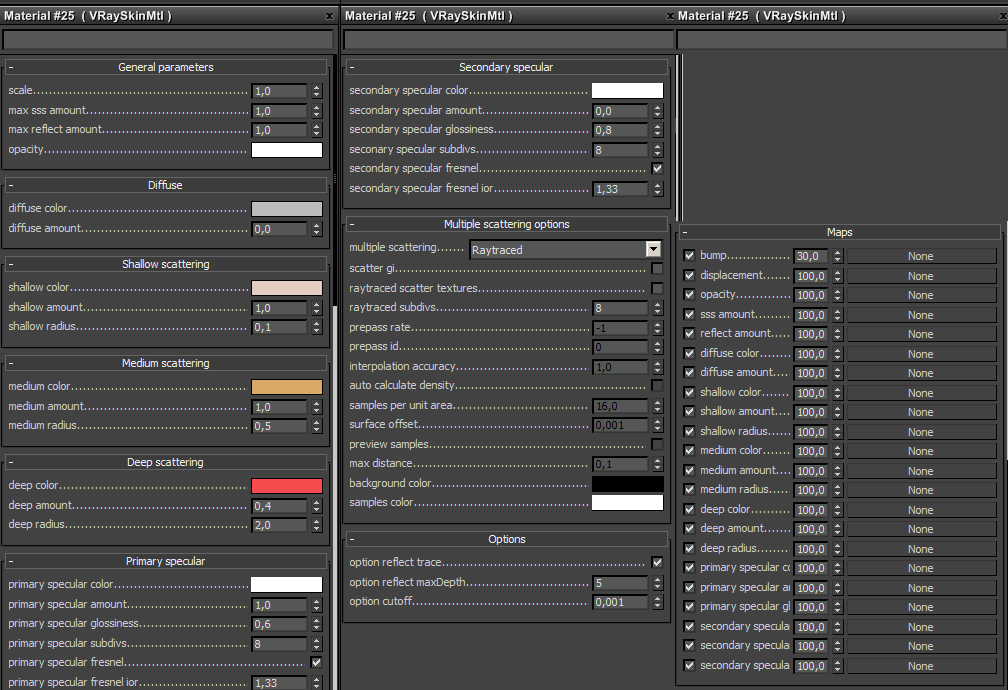The image size is (1008, 690).
Task: Click the shallow radius spinner arrows
Action: (x=316, y=327)
